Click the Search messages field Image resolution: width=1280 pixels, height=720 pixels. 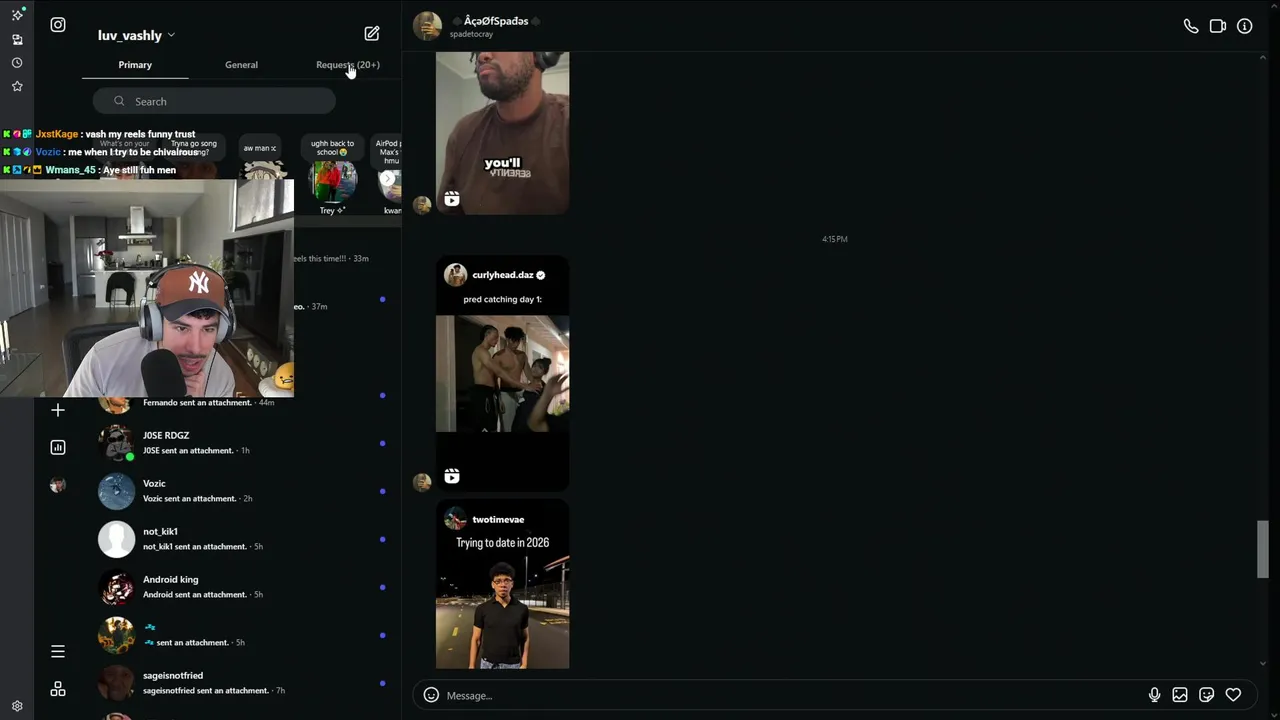pos(215,101)
